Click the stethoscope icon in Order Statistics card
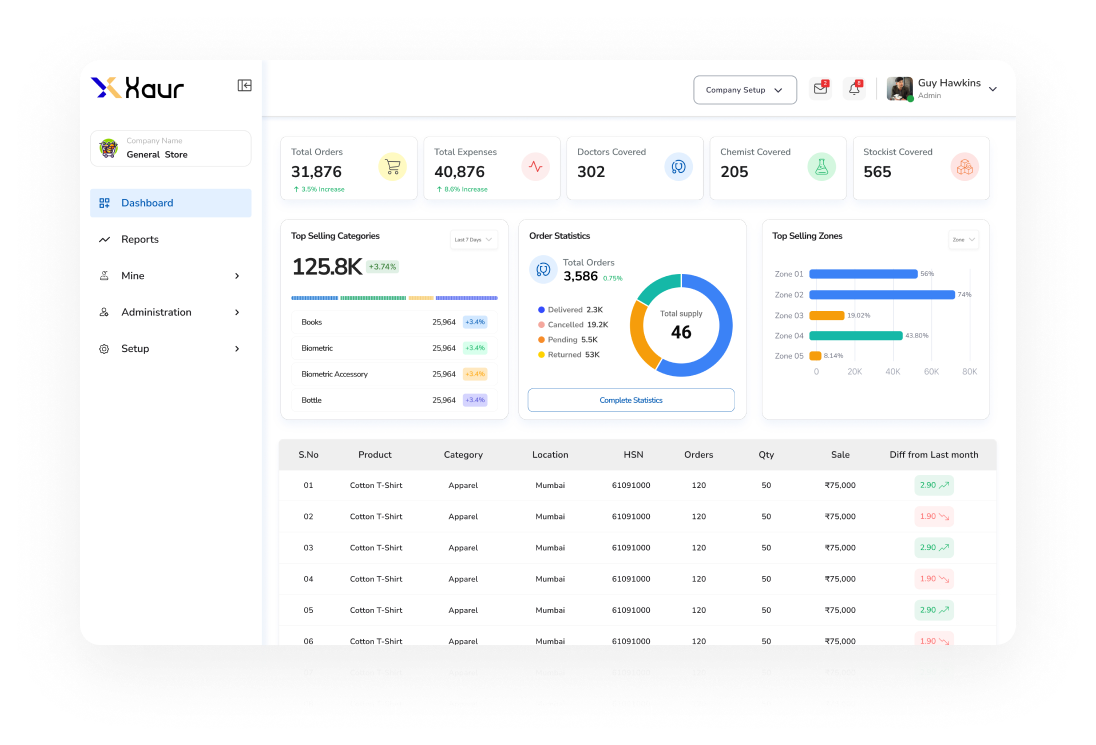The image size is (1096, 745). click(542, 269)
